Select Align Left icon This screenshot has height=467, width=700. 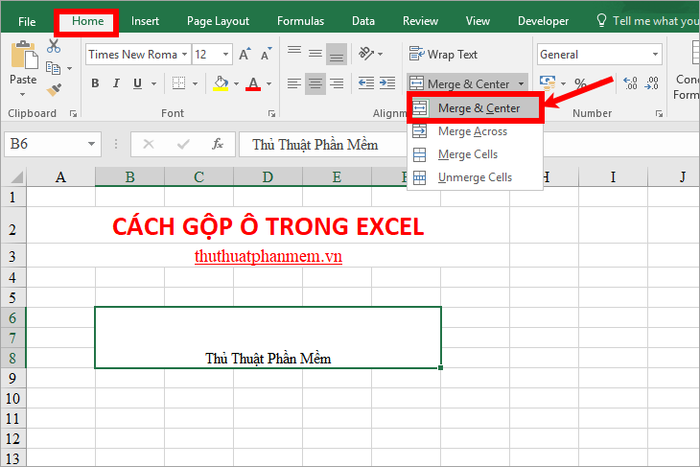[x=294, y=83]
